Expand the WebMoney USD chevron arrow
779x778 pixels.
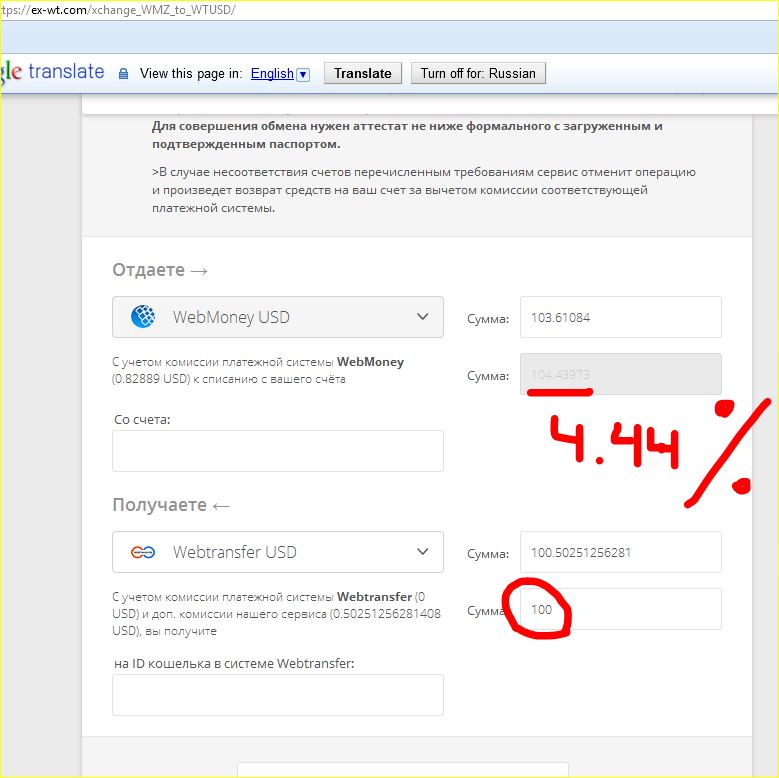coord(422,316)
